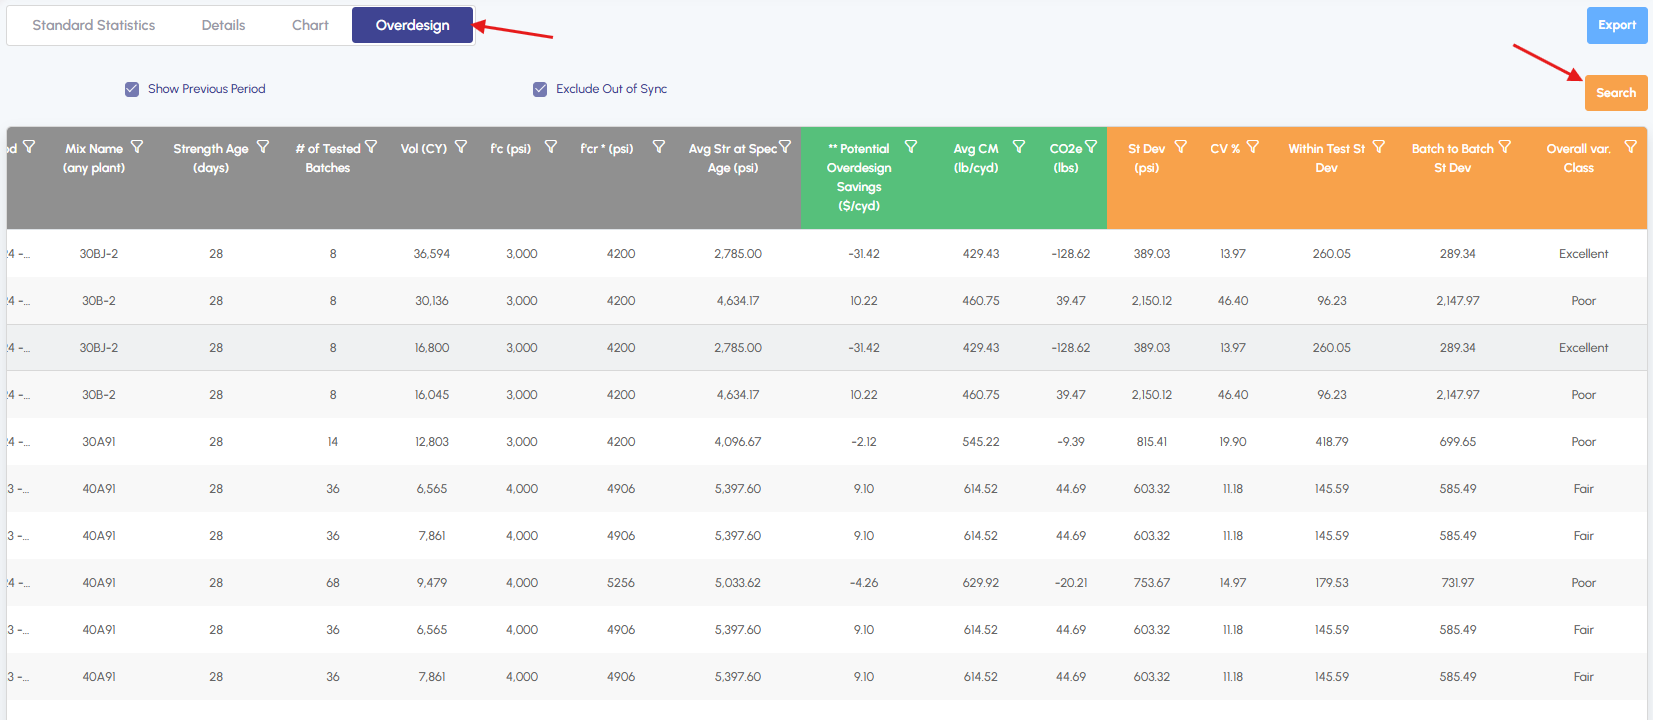Filter the CV % column
1653x720 pixels.
pyautogui.click(x=1253, y=147)
